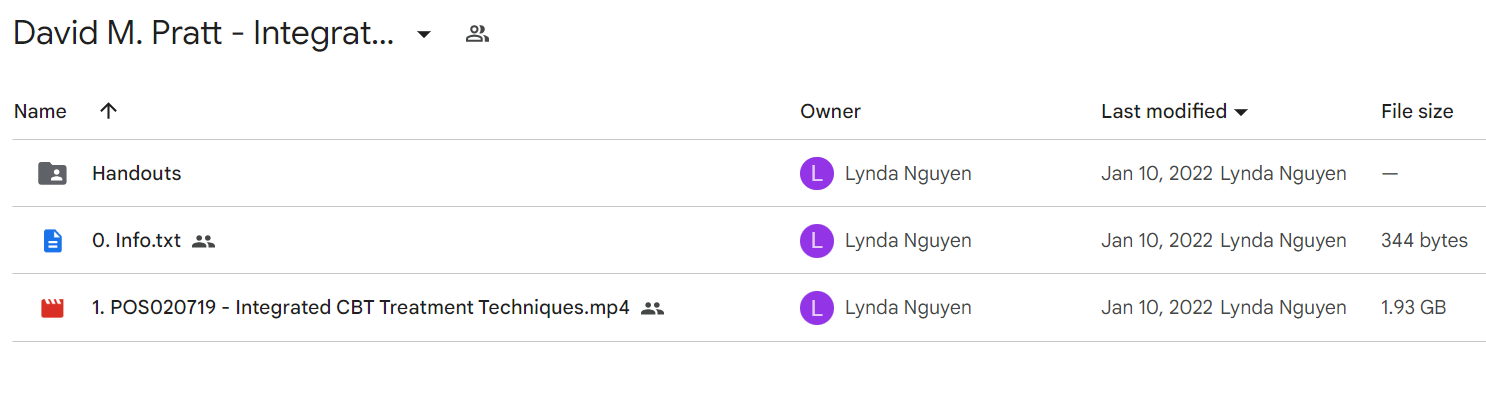Click the Lynda Nguyen avatar in the mp4 row

tap(817, 308)
